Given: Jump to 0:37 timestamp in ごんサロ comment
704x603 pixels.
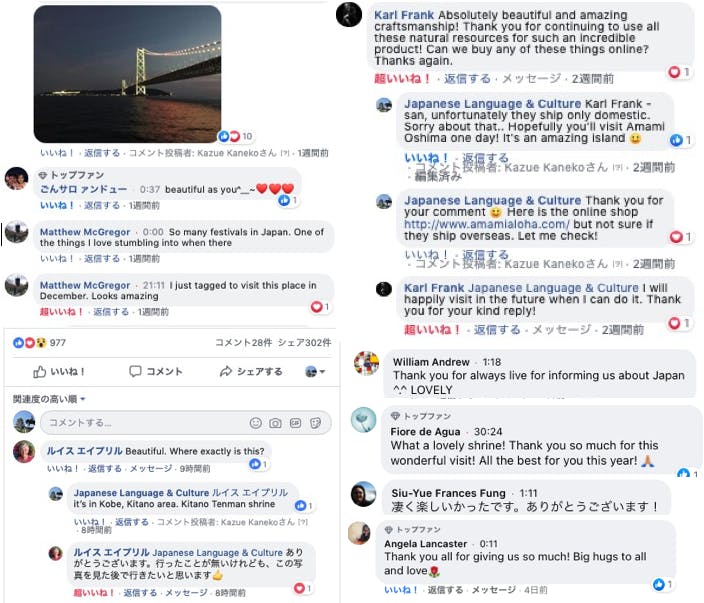Looking at the screenshot, I should point(149,189).
